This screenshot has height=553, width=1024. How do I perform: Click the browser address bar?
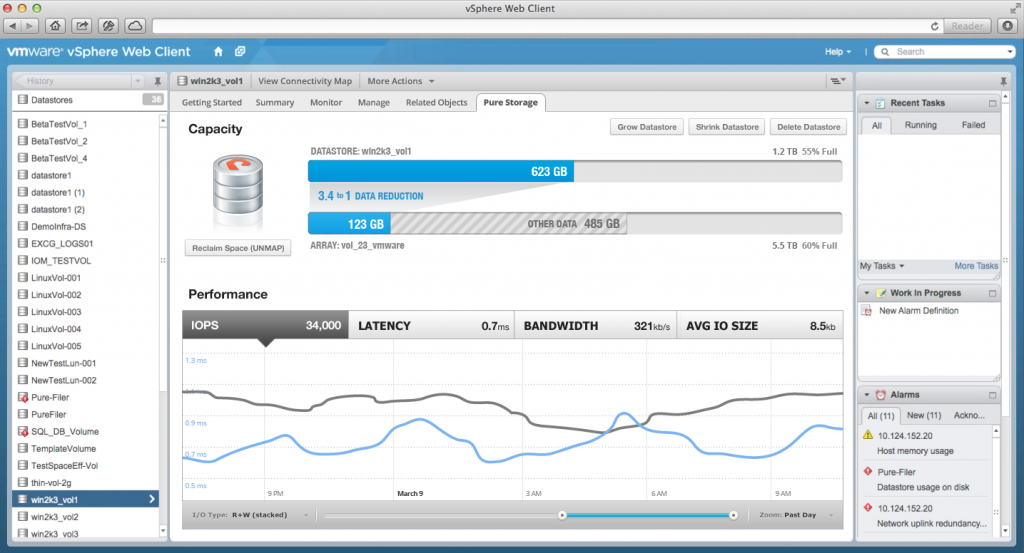pyautogui.click(x=539, y=26)
